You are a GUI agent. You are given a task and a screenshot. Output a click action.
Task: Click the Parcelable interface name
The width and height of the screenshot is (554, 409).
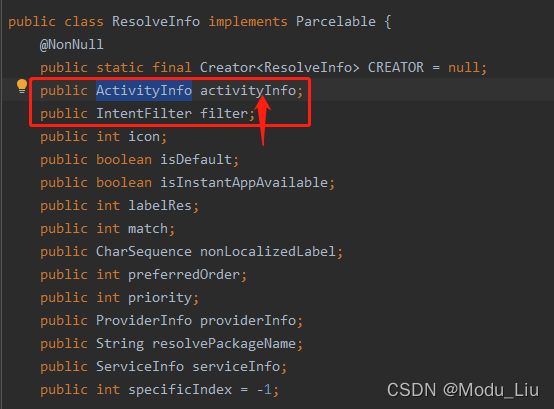pyautogui.click(x=336, y=22)
